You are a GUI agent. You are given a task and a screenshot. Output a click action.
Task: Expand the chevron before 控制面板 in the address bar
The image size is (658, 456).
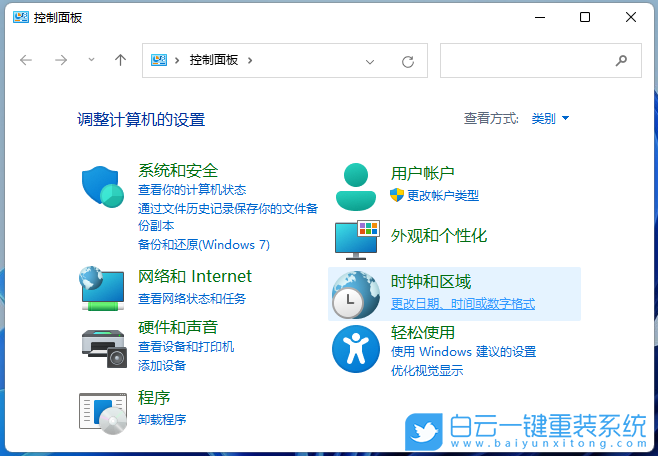tap(177, 60)
